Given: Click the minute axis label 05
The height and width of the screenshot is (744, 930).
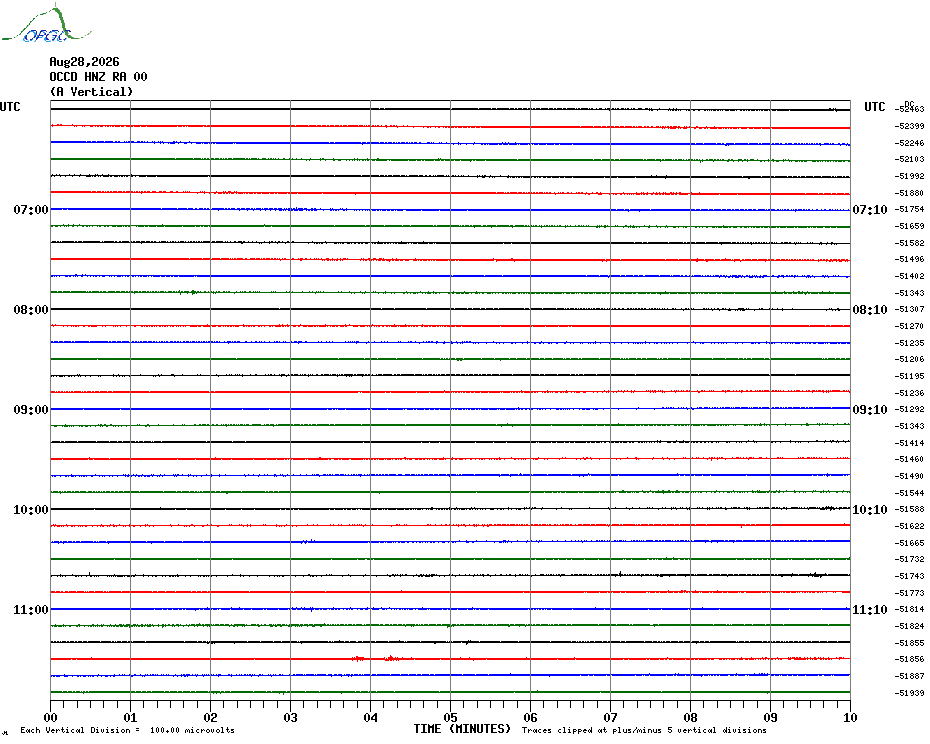Looking at the screenshot, I should tap(451, 717).
